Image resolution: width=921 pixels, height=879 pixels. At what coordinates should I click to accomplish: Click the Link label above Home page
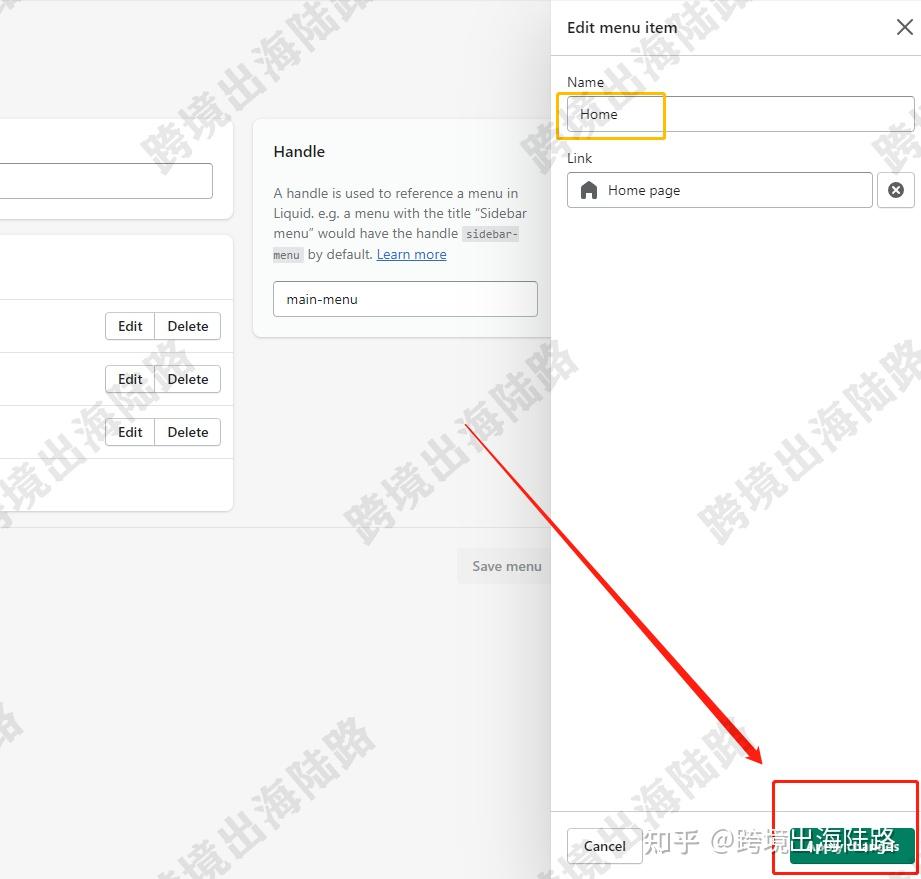579,158
